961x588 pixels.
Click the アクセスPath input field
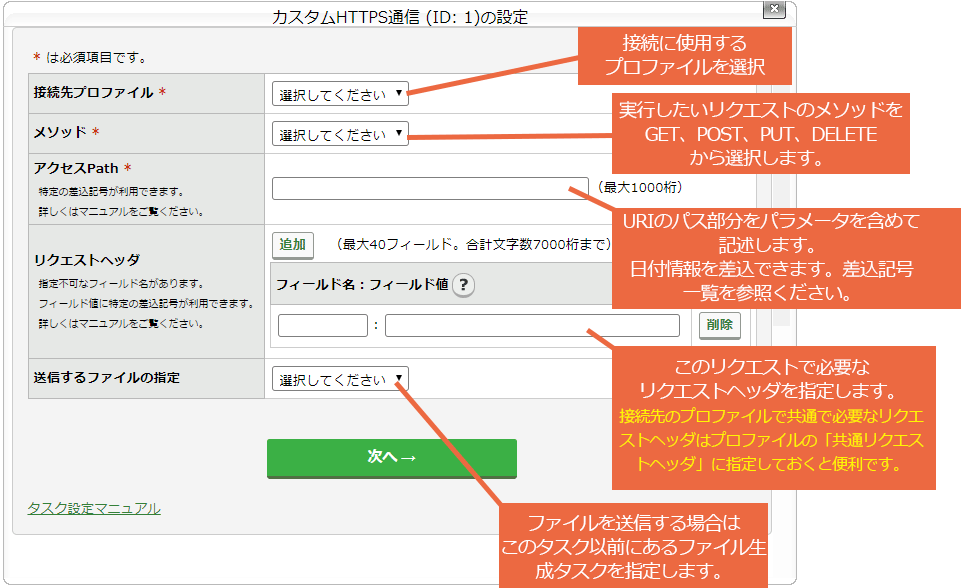click(430, 188)
